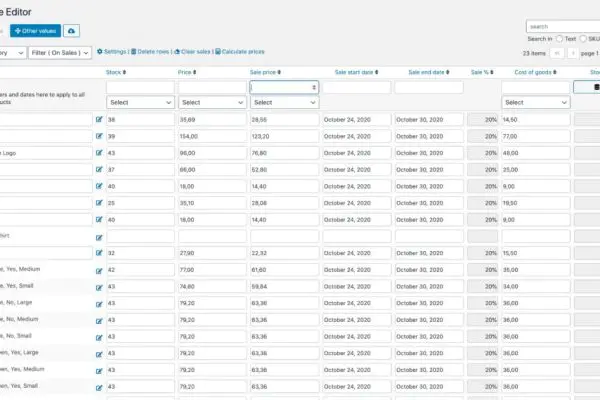
Task: Click the Delete rows trash icon
Action: [134, 51]
